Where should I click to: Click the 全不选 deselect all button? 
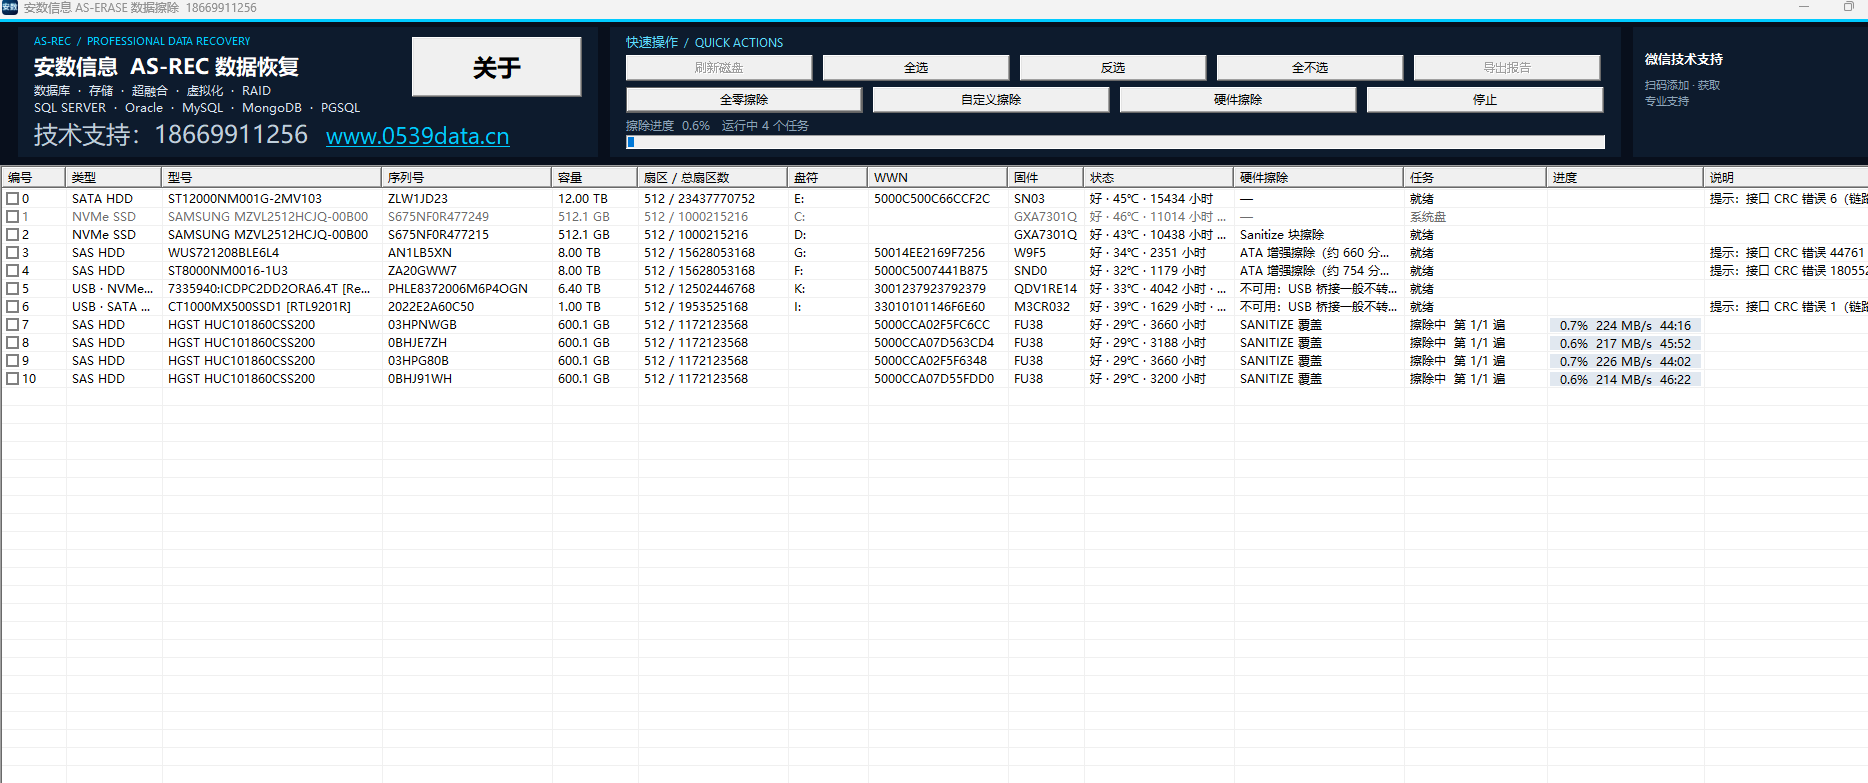(1309, 68)
